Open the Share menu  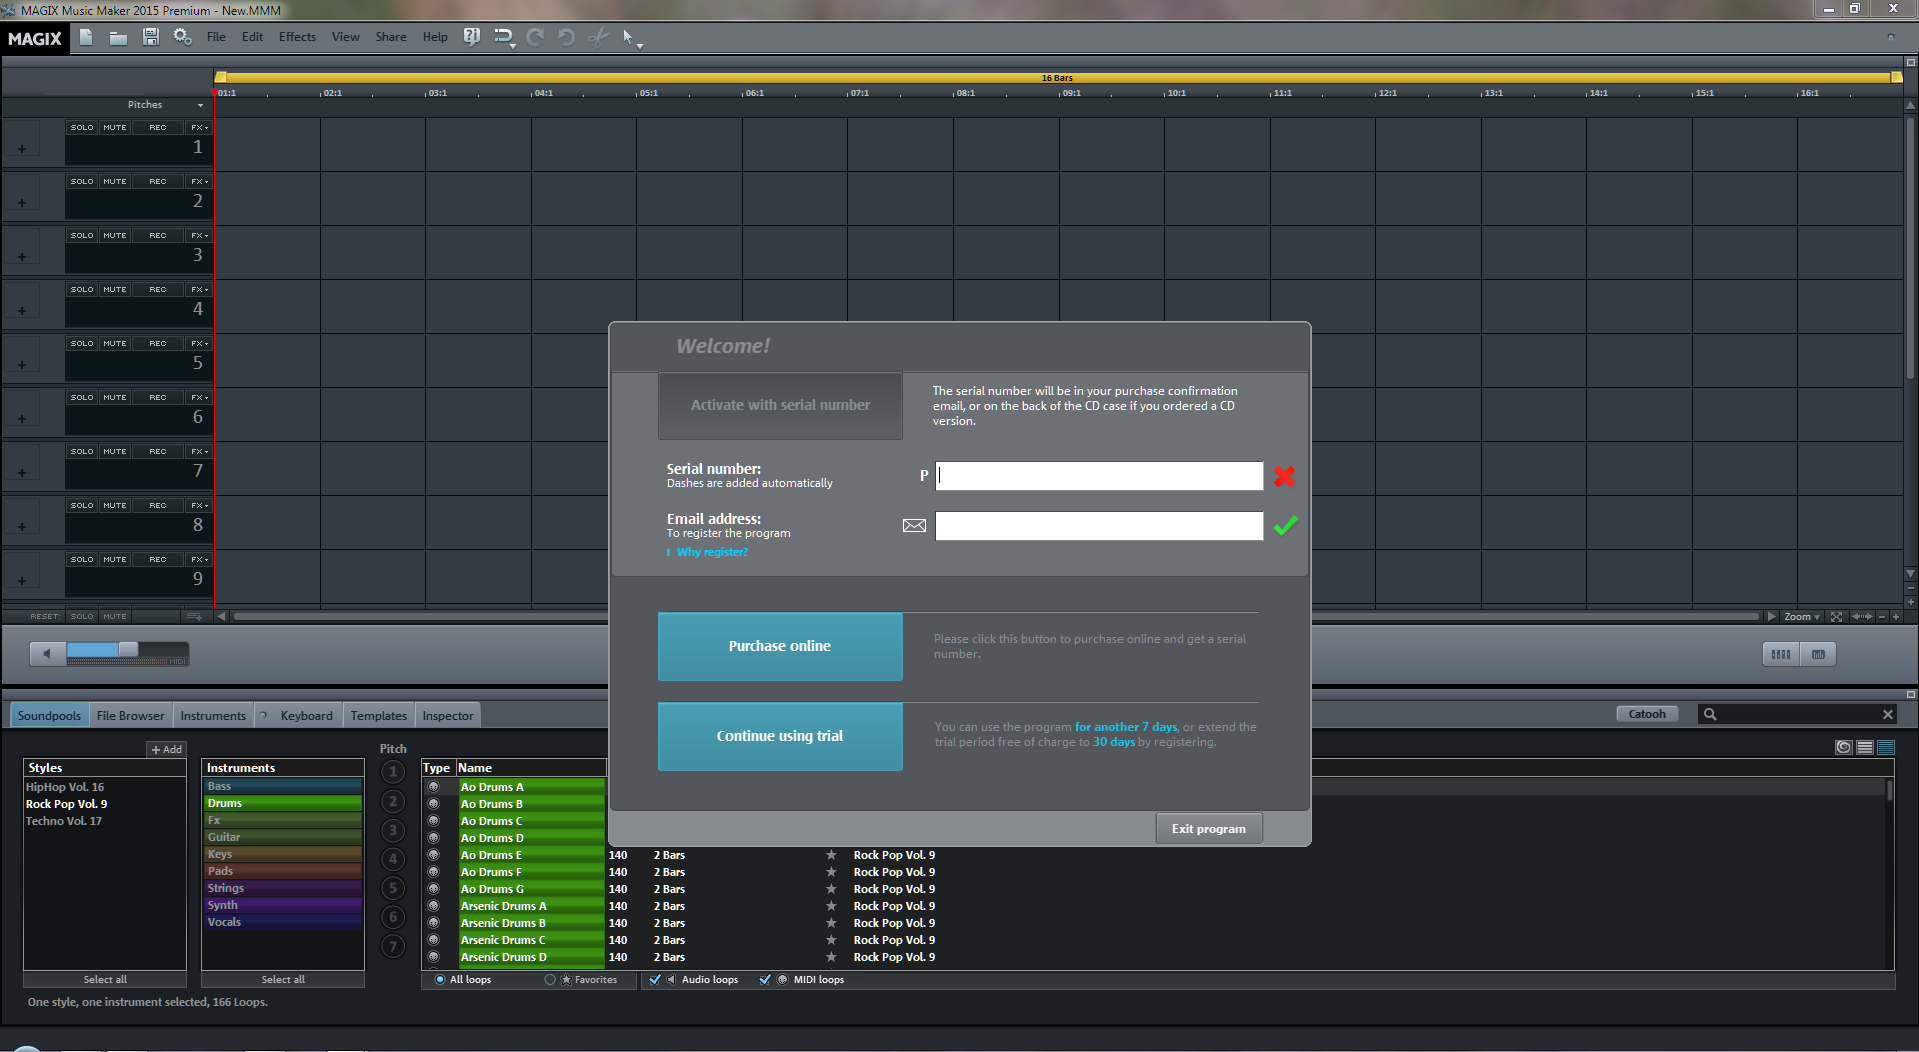[x=391, y=37]
